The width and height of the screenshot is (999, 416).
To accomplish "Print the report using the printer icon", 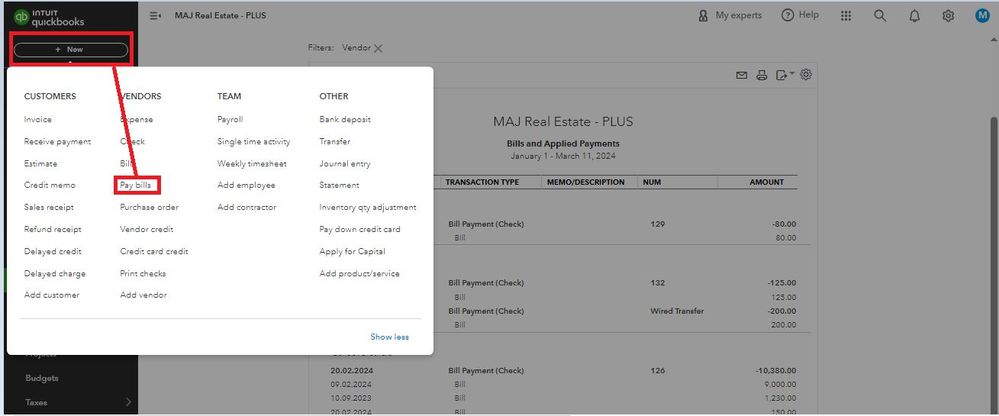I will (761, 75).
